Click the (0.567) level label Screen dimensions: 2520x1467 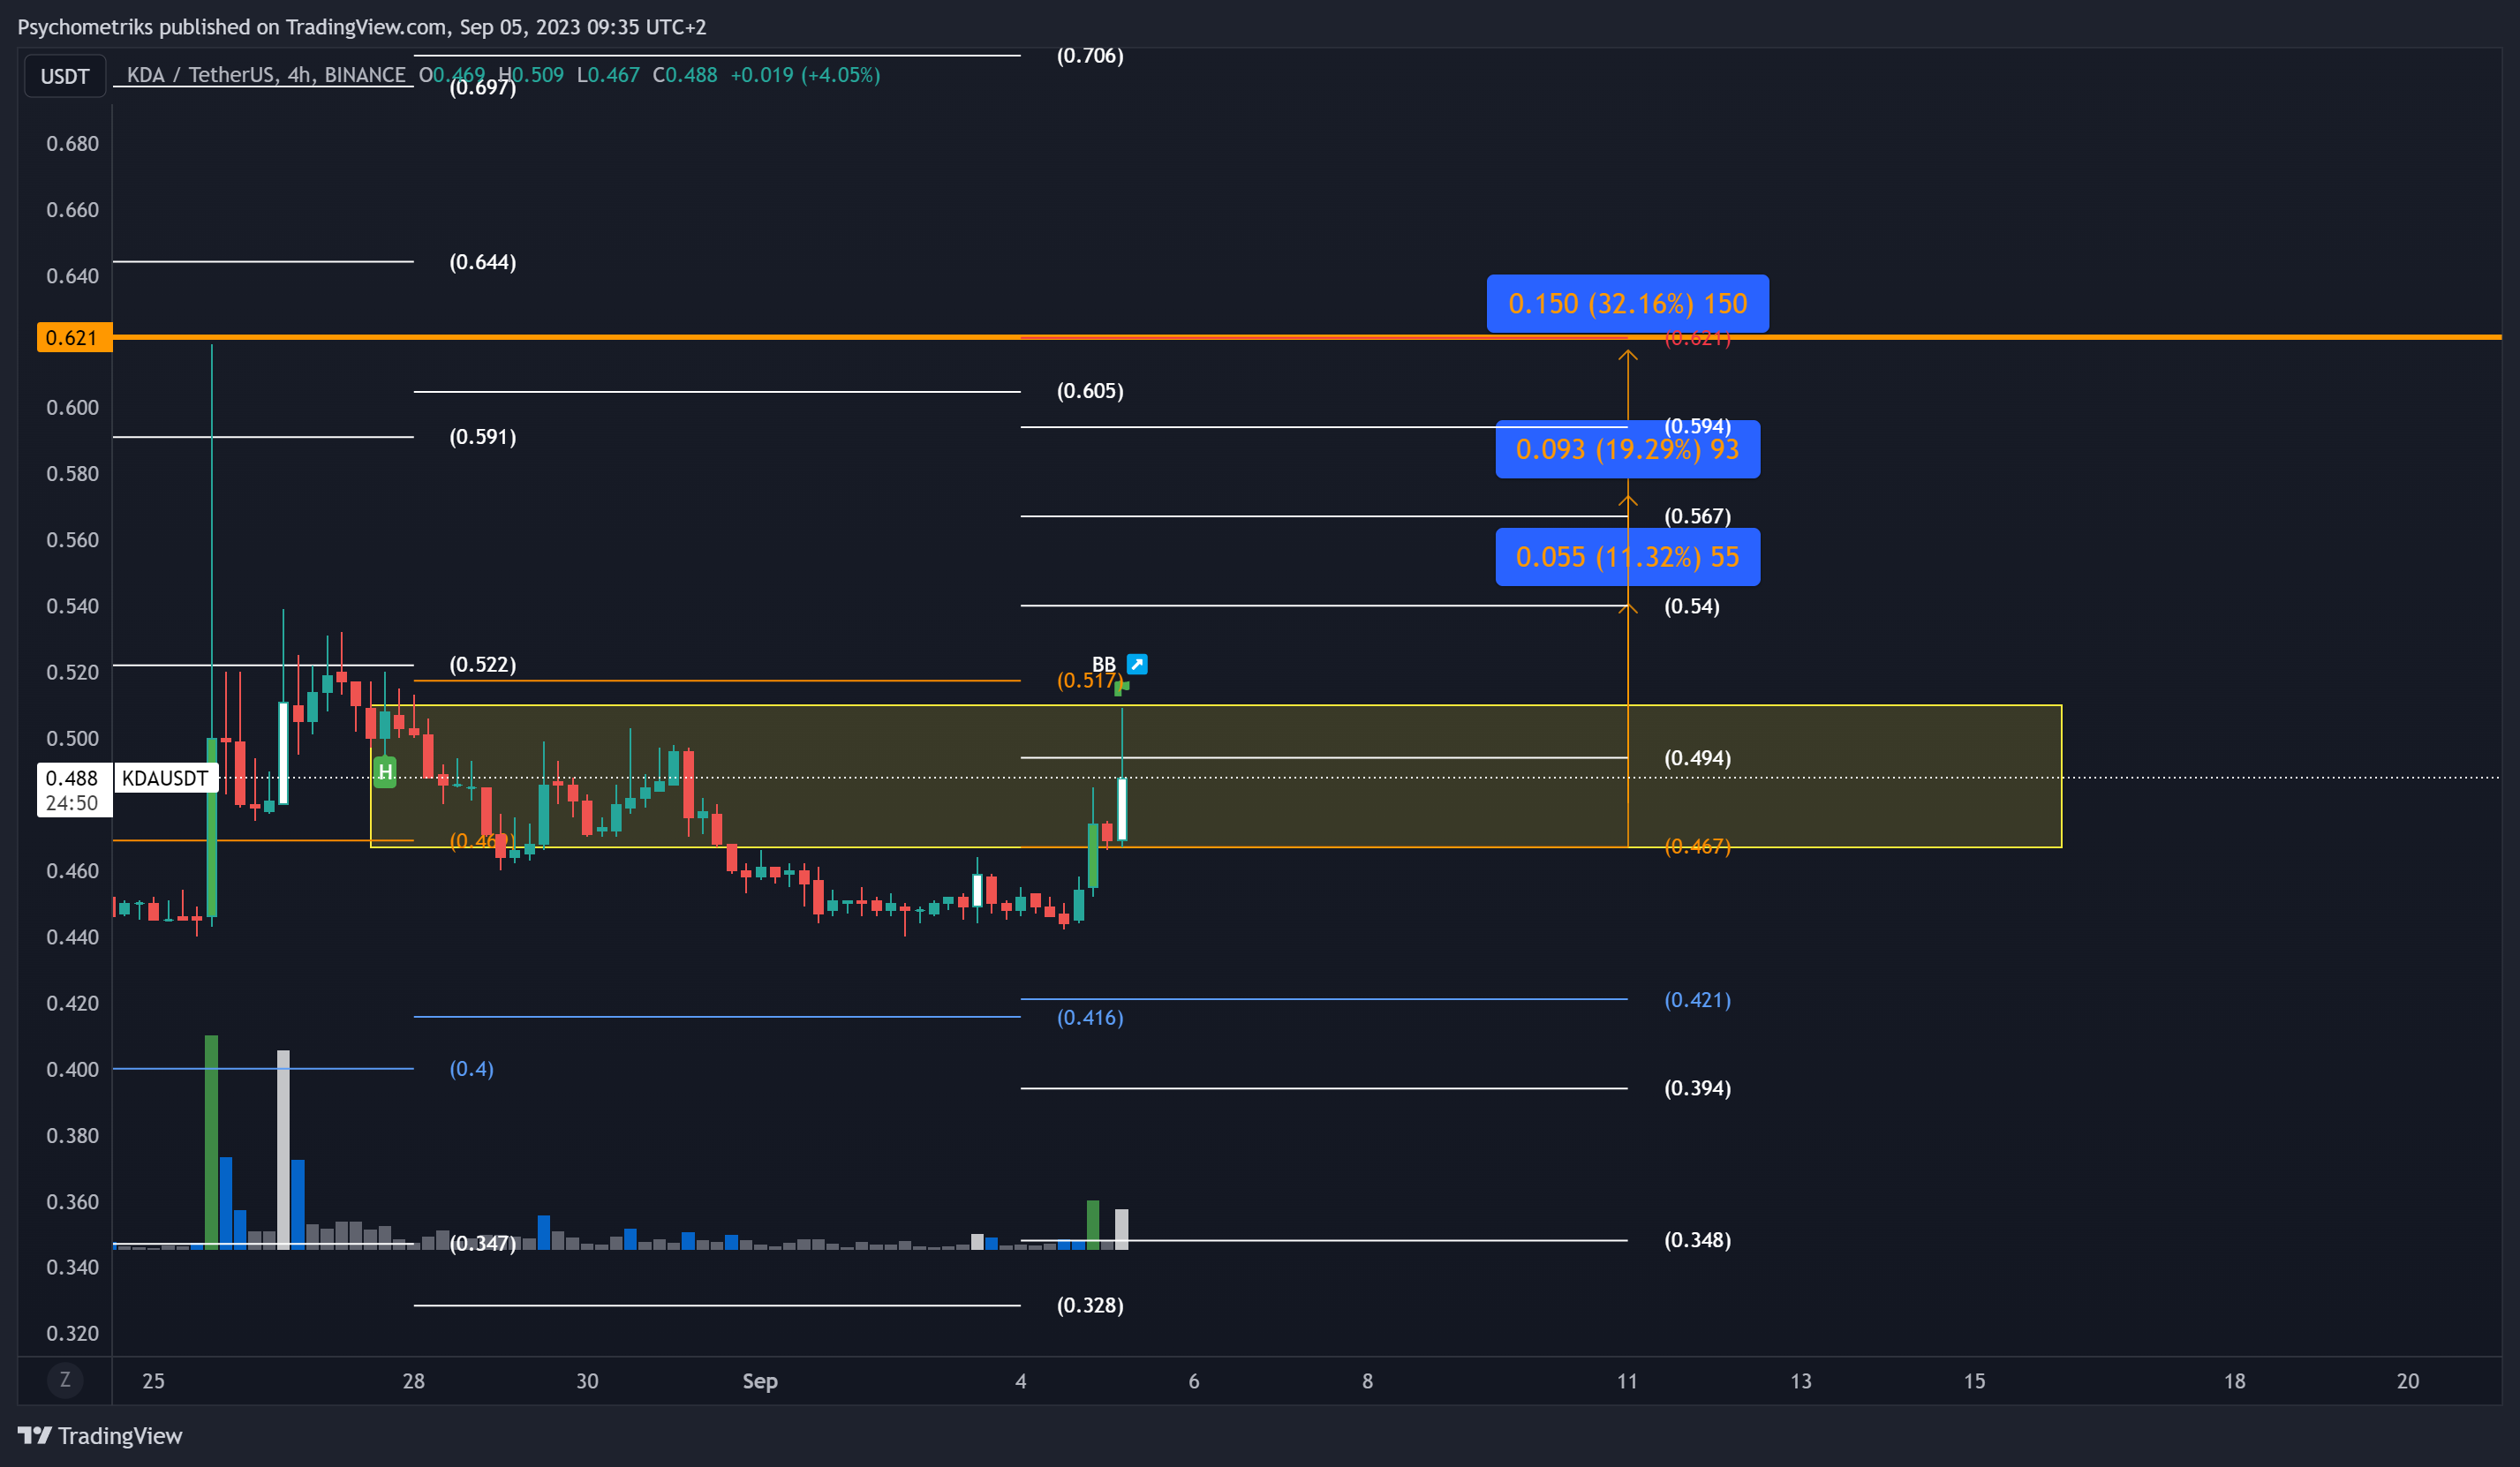[x=1698, y=516]
